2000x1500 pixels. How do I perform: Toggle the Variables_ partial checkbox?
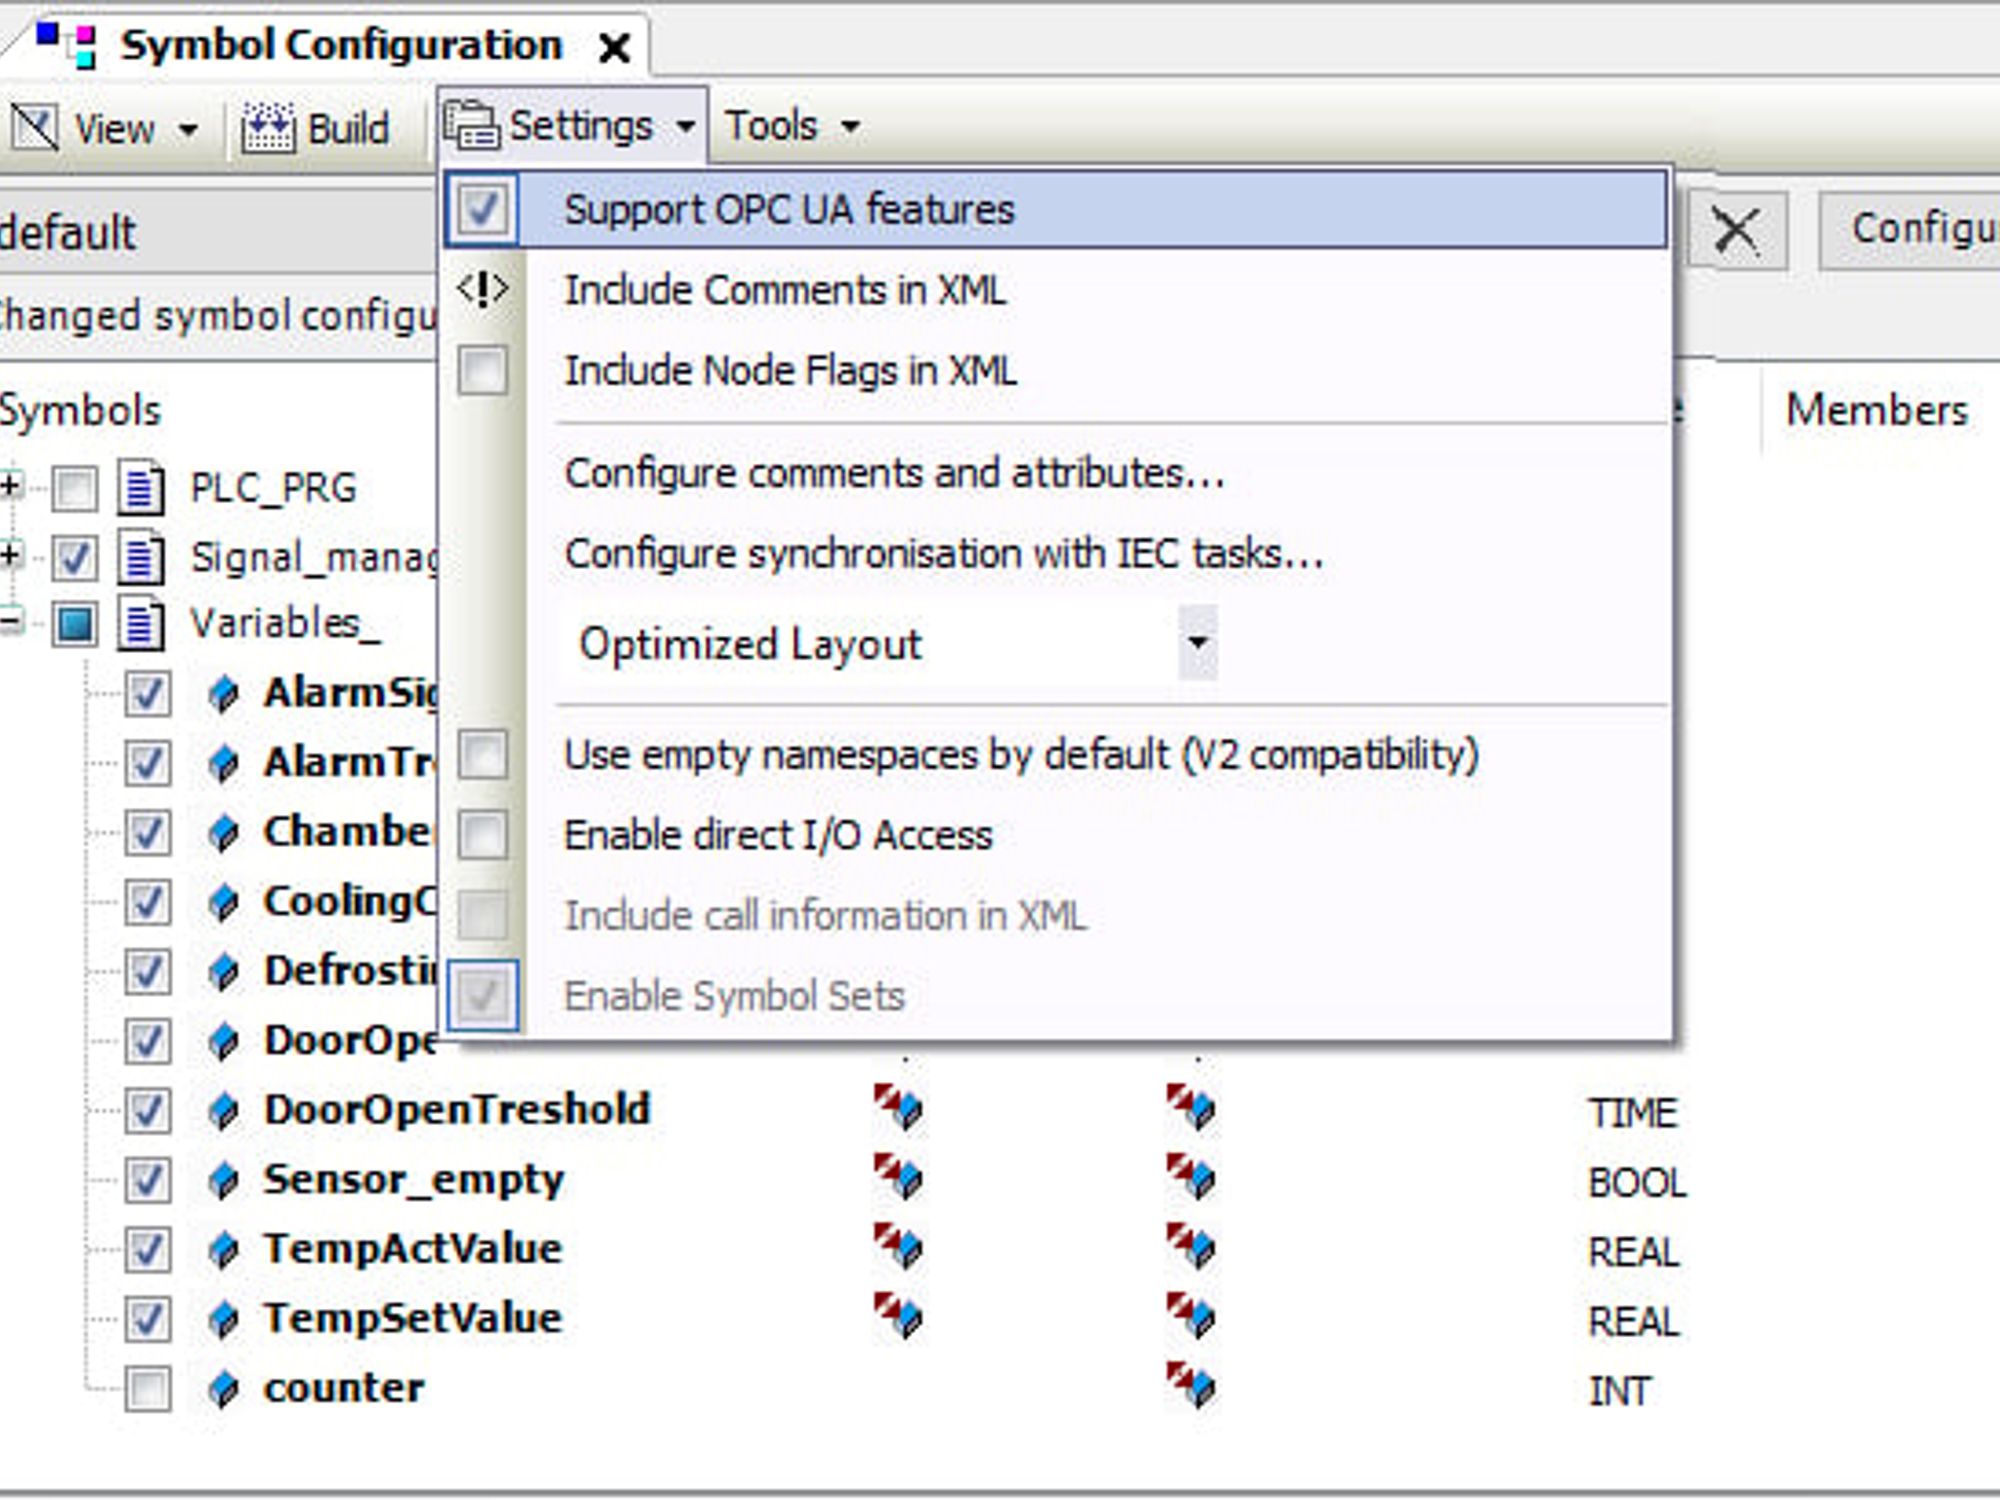[76, 625]
